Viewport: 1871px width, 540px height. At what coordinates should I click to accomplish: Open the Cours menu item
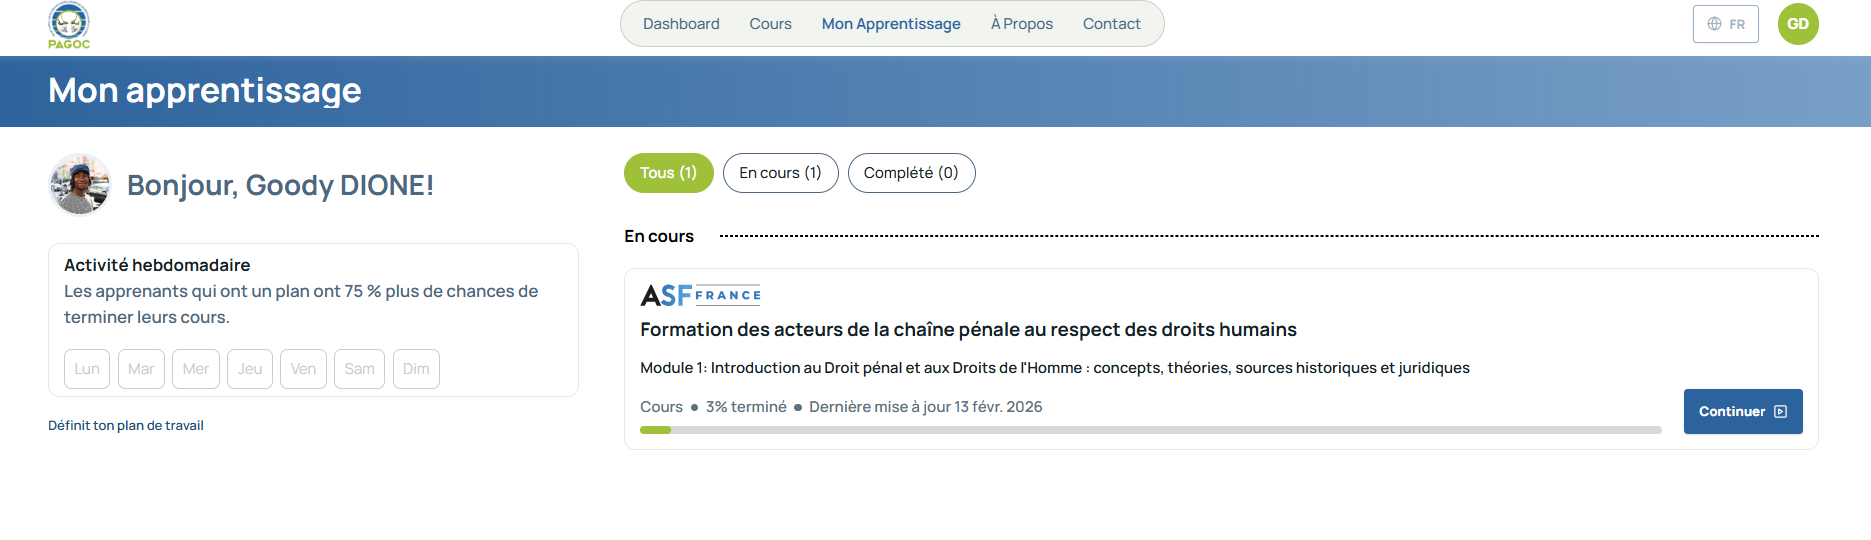click(x=770, y=24)
